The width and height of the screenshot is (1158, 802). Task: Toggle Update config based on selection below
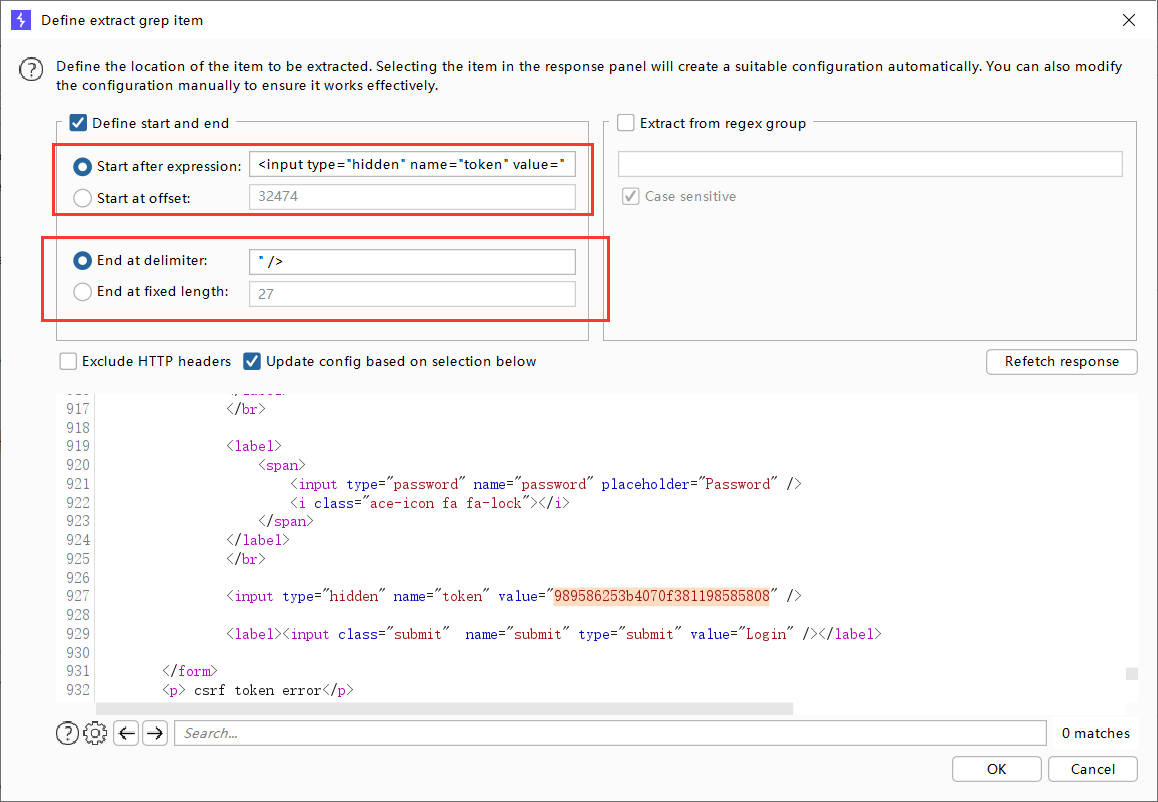(252, 361)
